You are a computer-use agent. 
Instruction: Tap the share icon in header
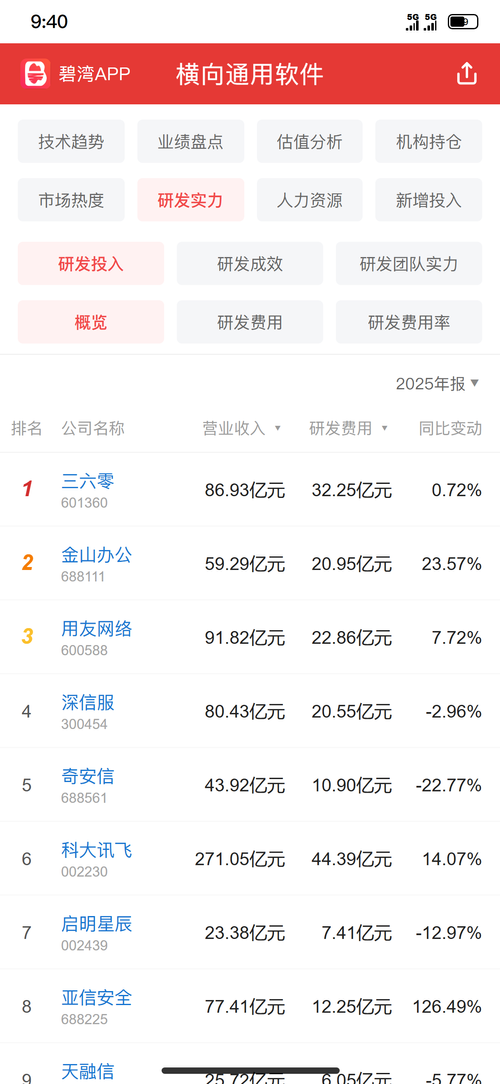tap(467, 73)
